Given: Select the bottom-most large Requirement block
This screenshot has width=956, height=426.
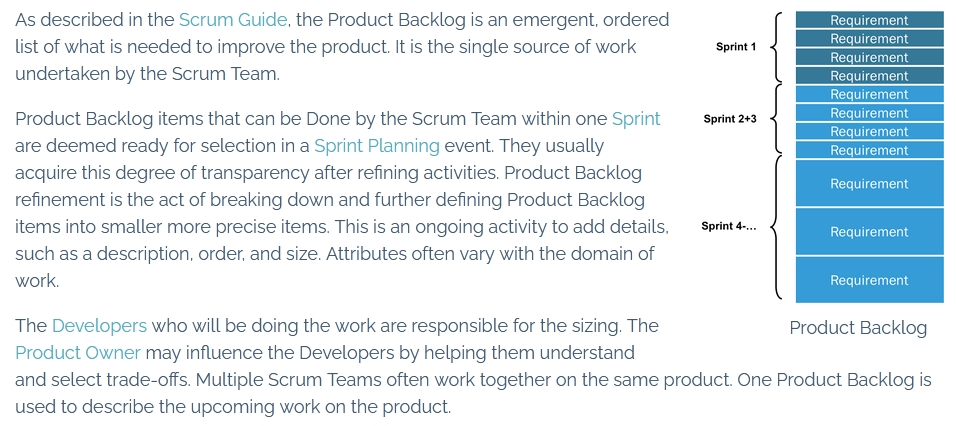Looking at the screenshot, I should pos(869,280).
